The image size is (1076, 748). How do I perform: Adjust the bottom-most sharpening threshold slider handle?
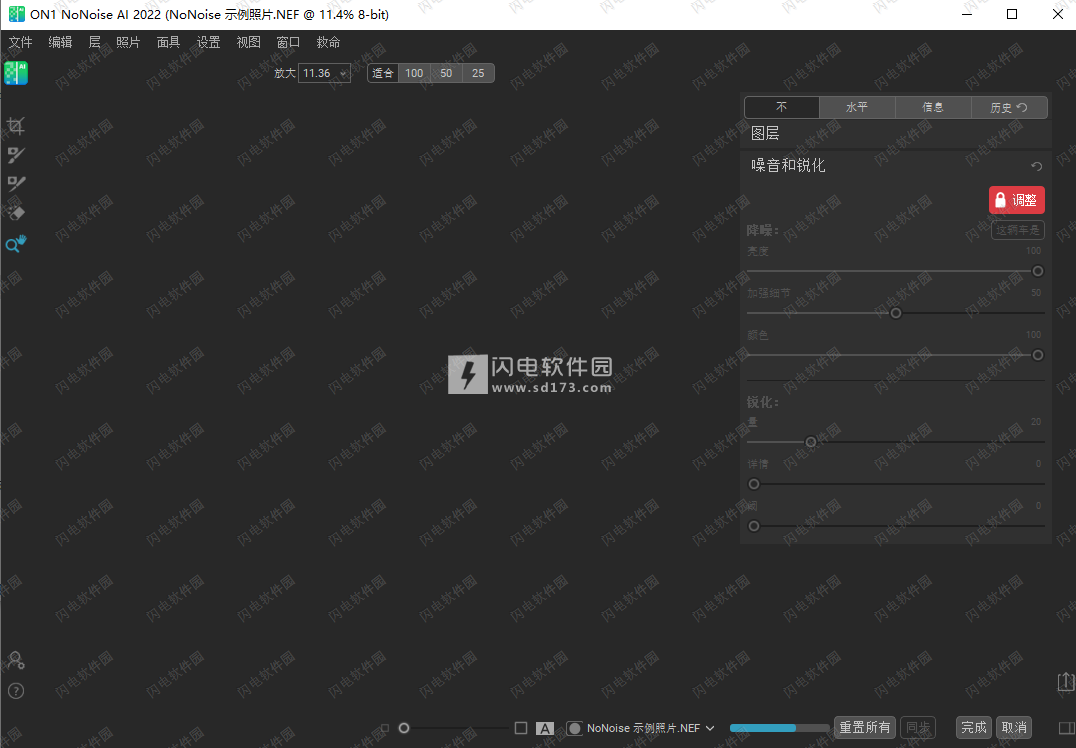click(753, 526)
